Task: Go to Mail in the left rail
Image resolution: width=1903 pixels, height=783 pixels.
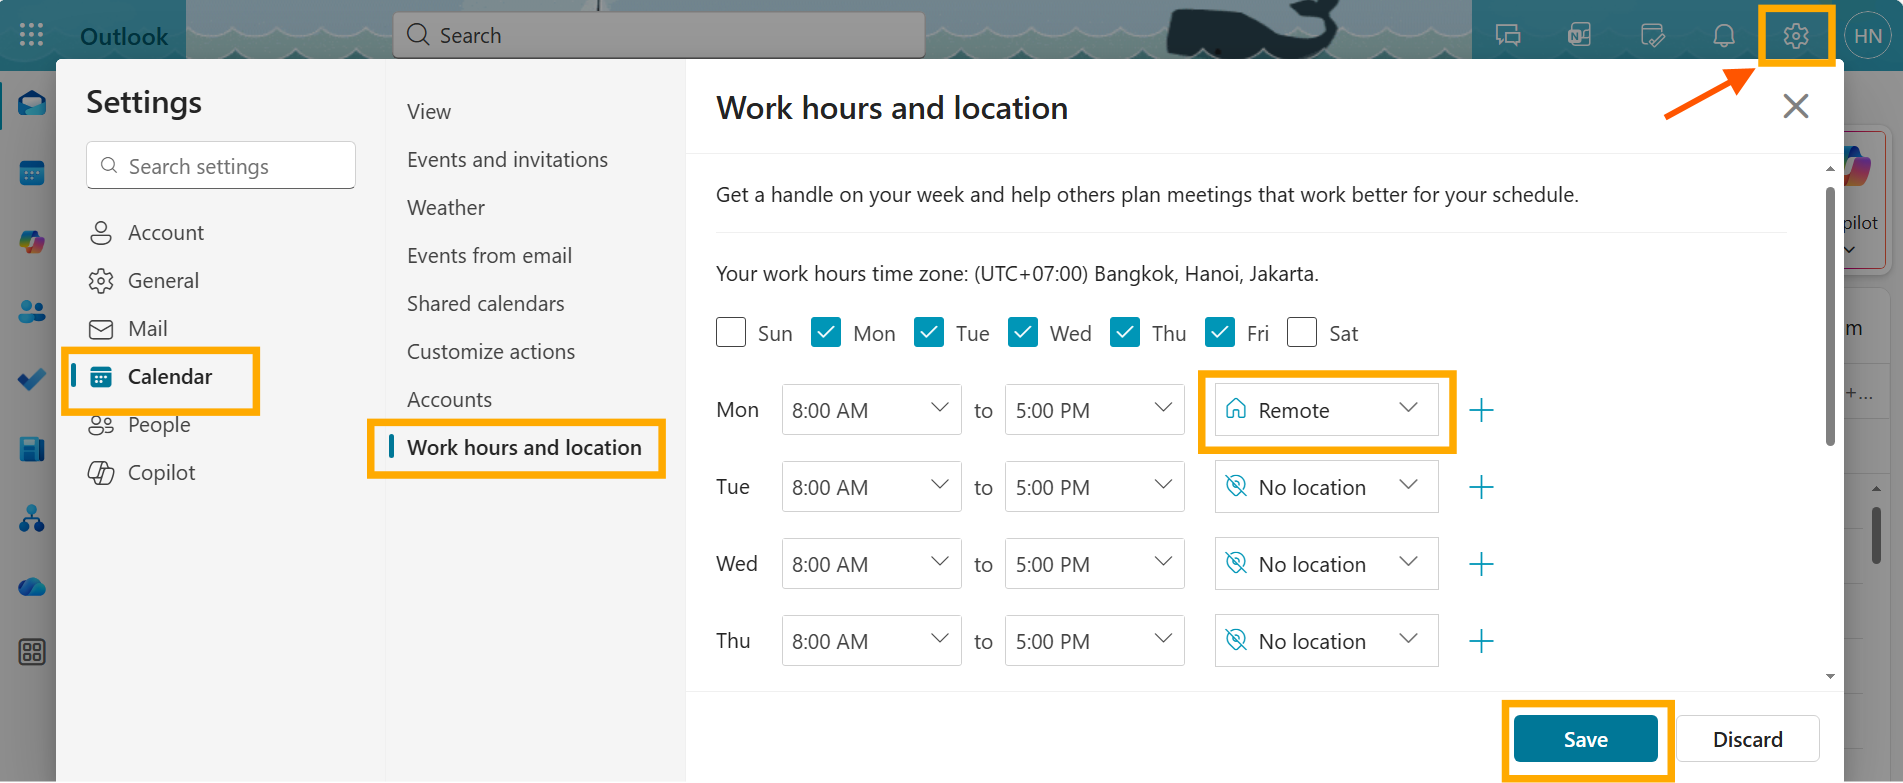Action: 32,103
